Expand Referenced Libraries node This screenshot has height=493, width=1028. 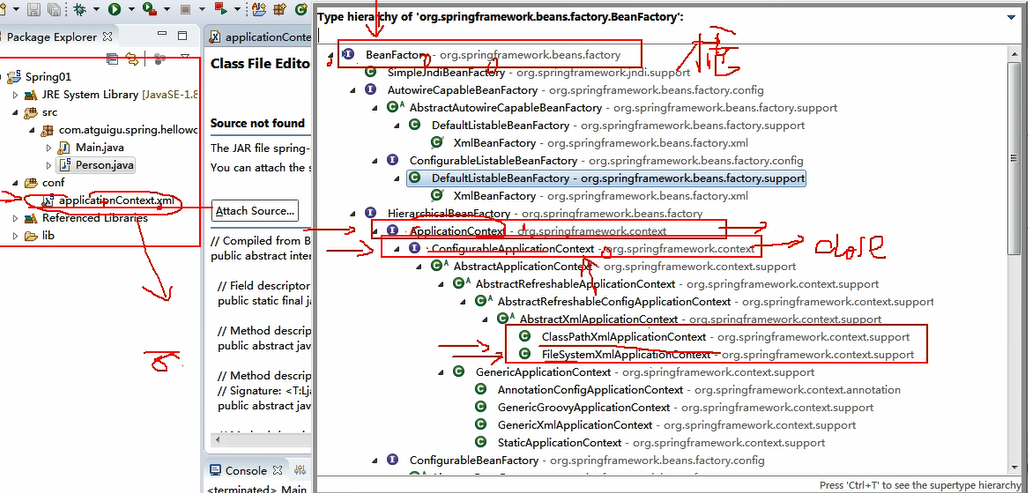click(16, 218)
